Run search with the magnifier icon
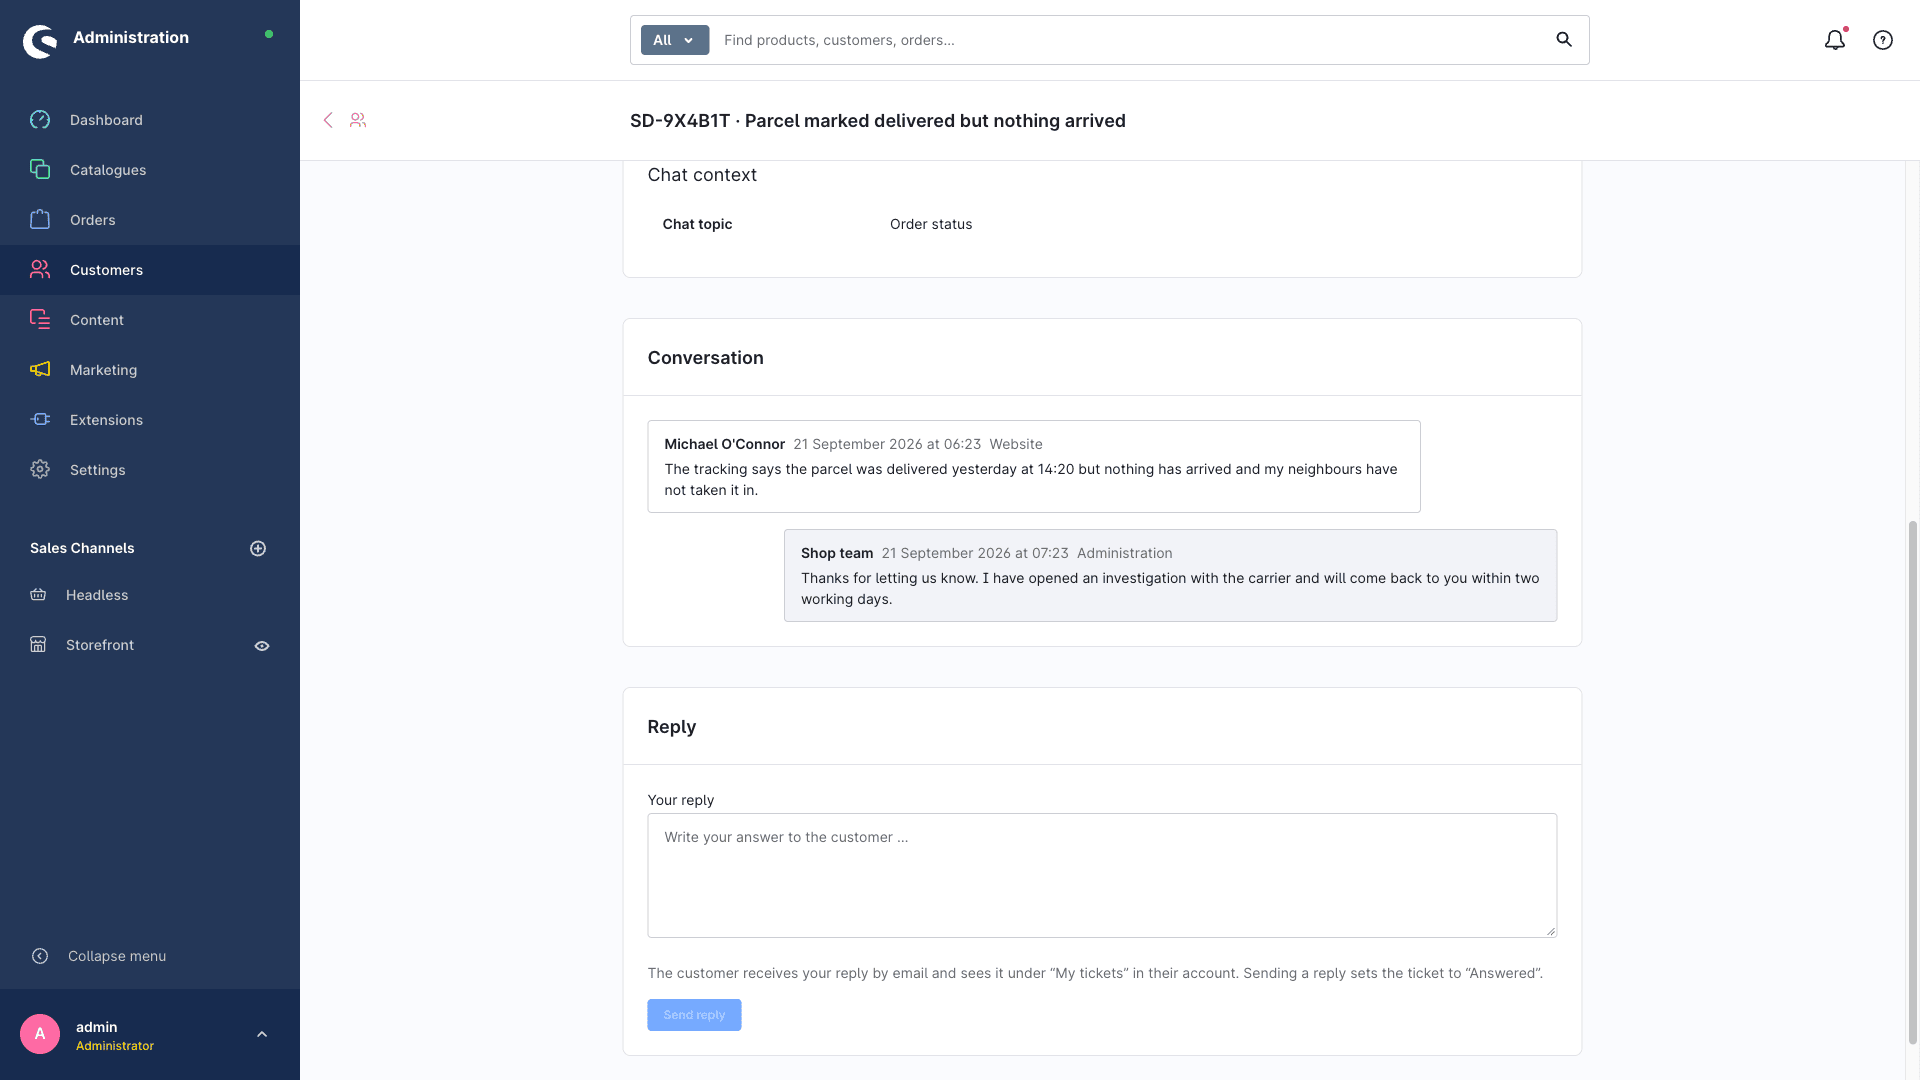 pos(1564,40)
